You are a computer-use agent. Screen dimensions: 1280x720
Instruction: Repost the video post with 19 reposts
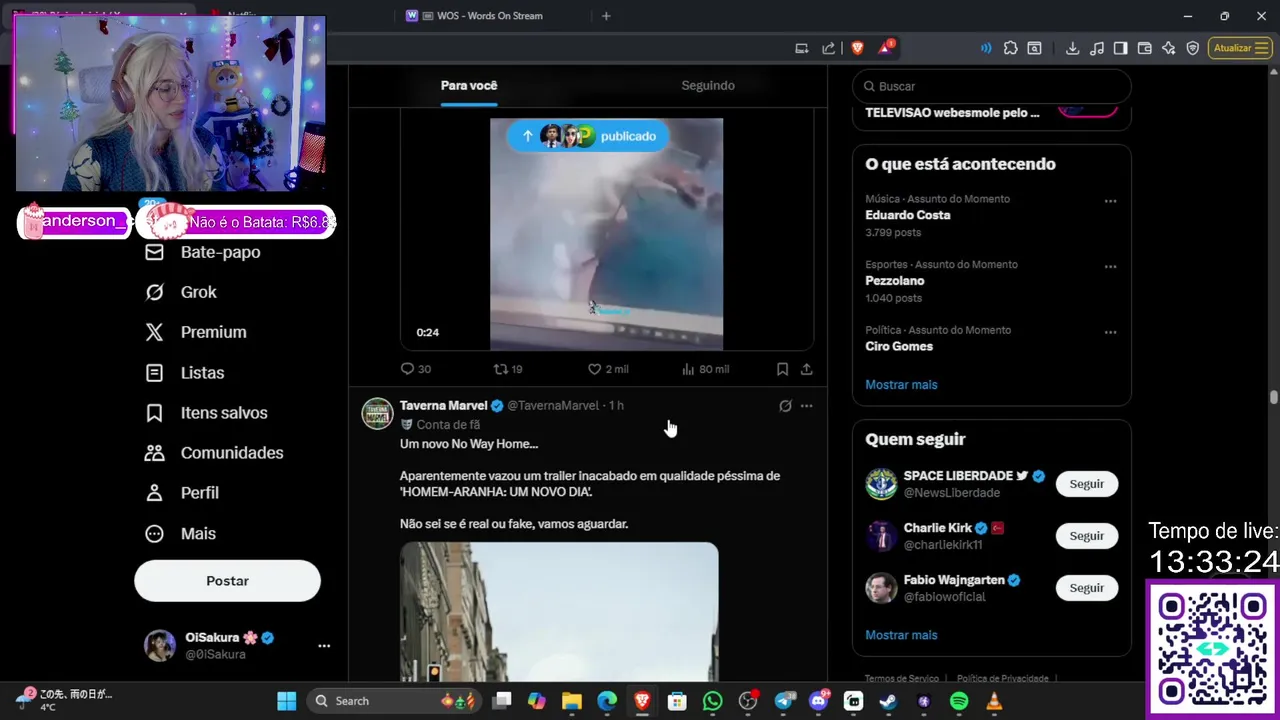point(508,369)
